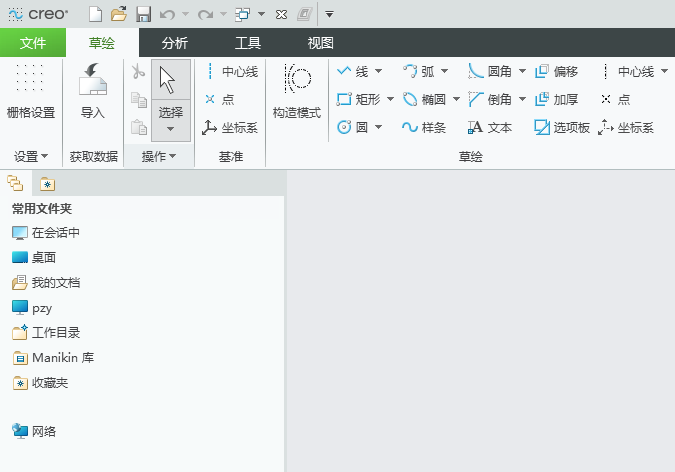The image size is (675, 472).
Task: Open 栅格设置 grid settings
Action: tap(31, 91)
